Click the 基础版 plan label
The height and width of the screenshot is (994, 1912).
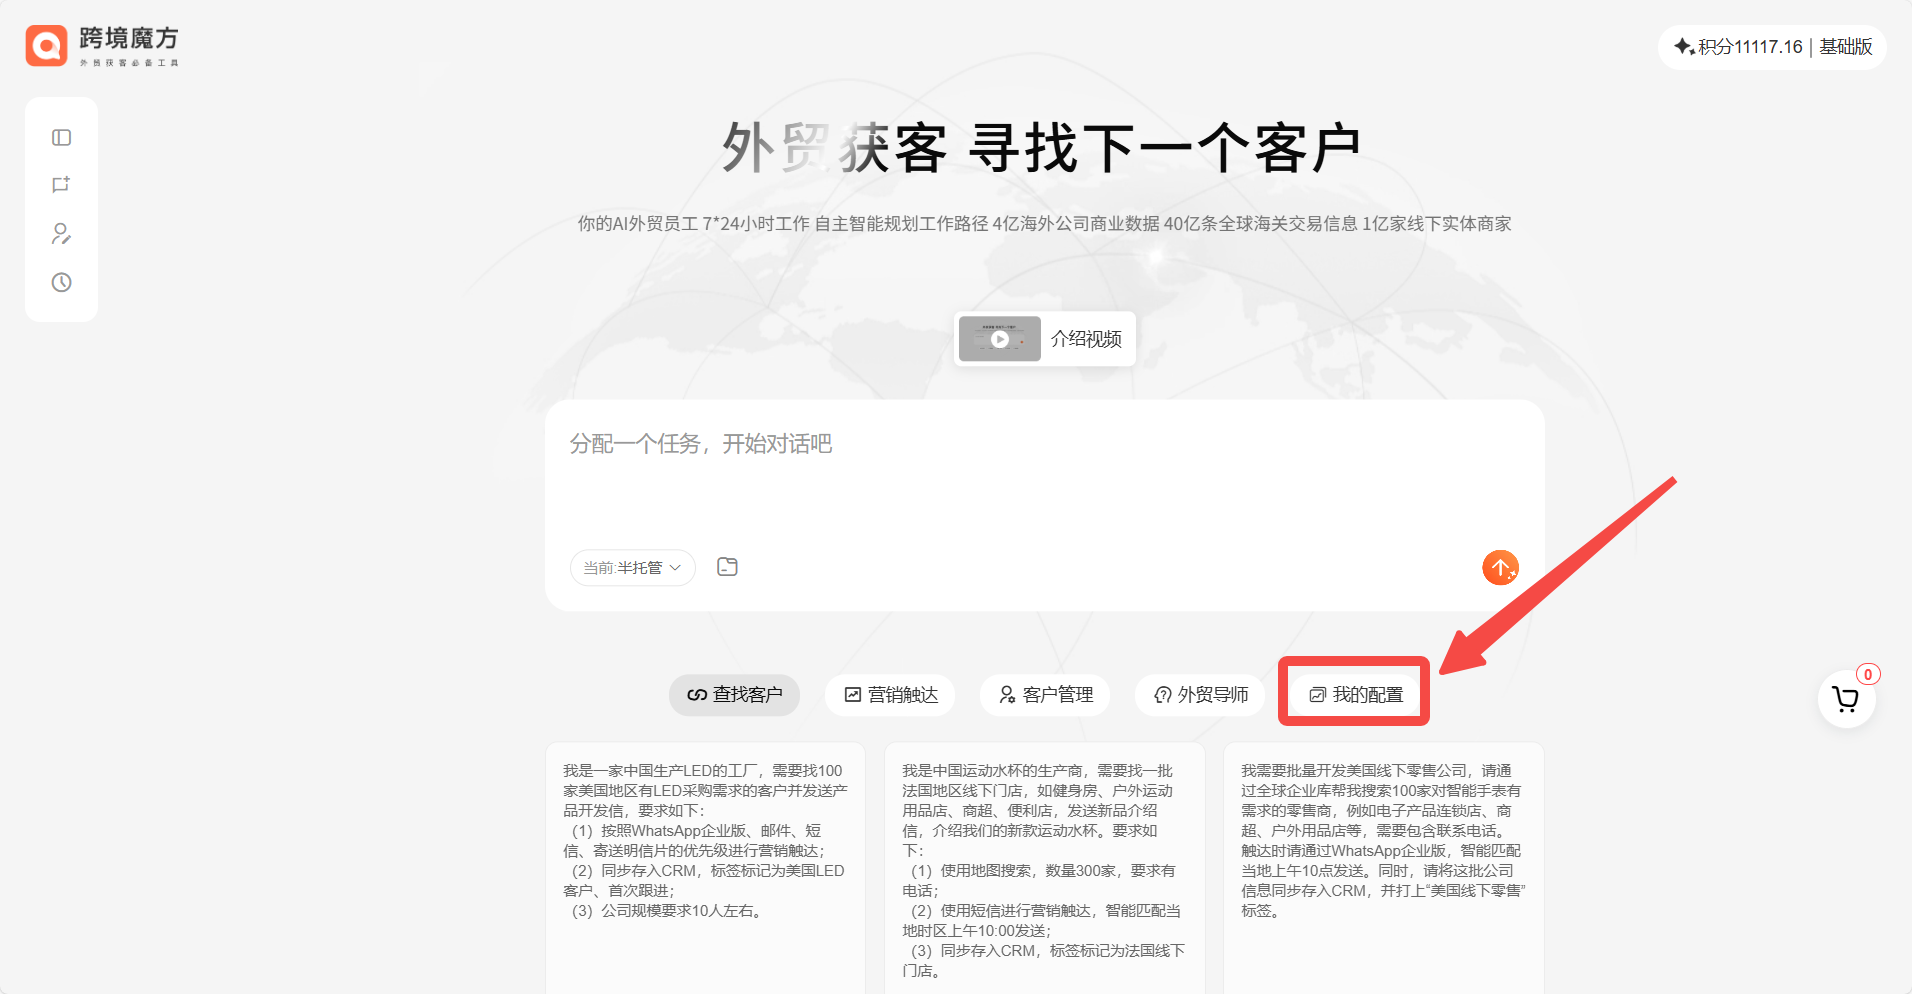[1845, 47]
